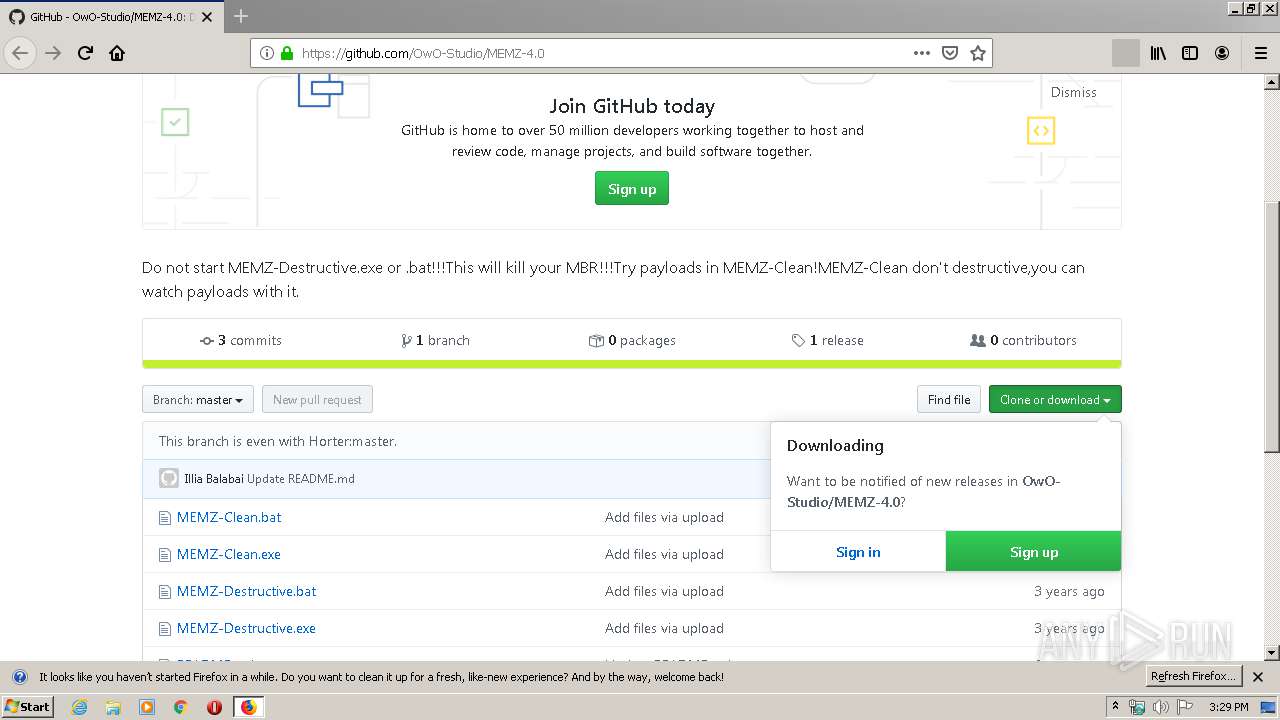
Task: Open a new tab with the plus icon
Action: (x=240, y=16)
